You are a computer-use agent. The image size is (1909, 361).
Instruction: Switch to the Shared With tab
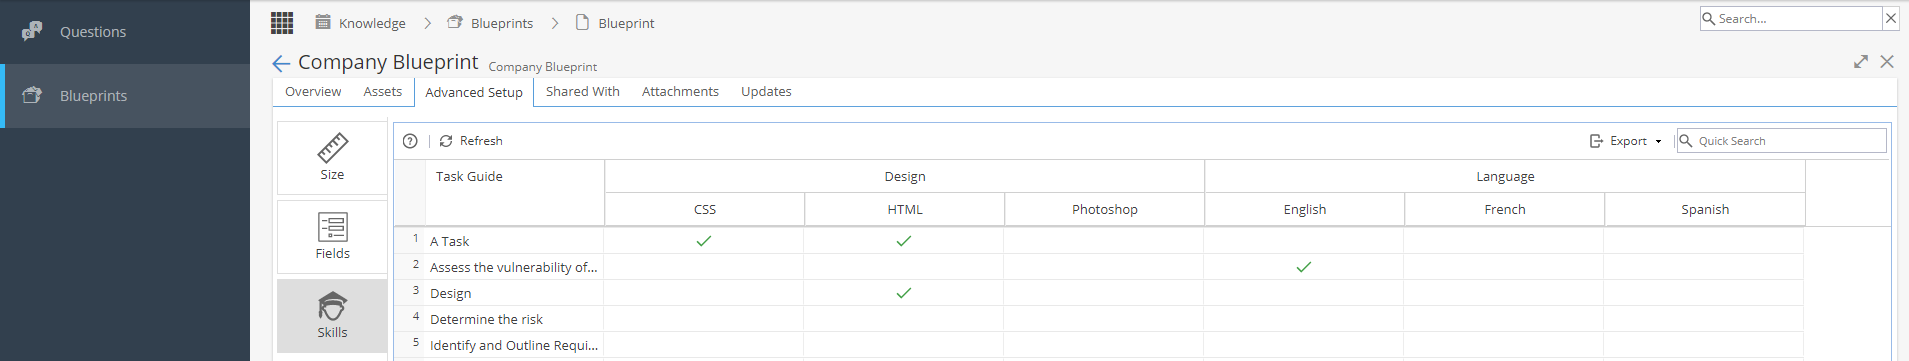click(x=583, y=91)
